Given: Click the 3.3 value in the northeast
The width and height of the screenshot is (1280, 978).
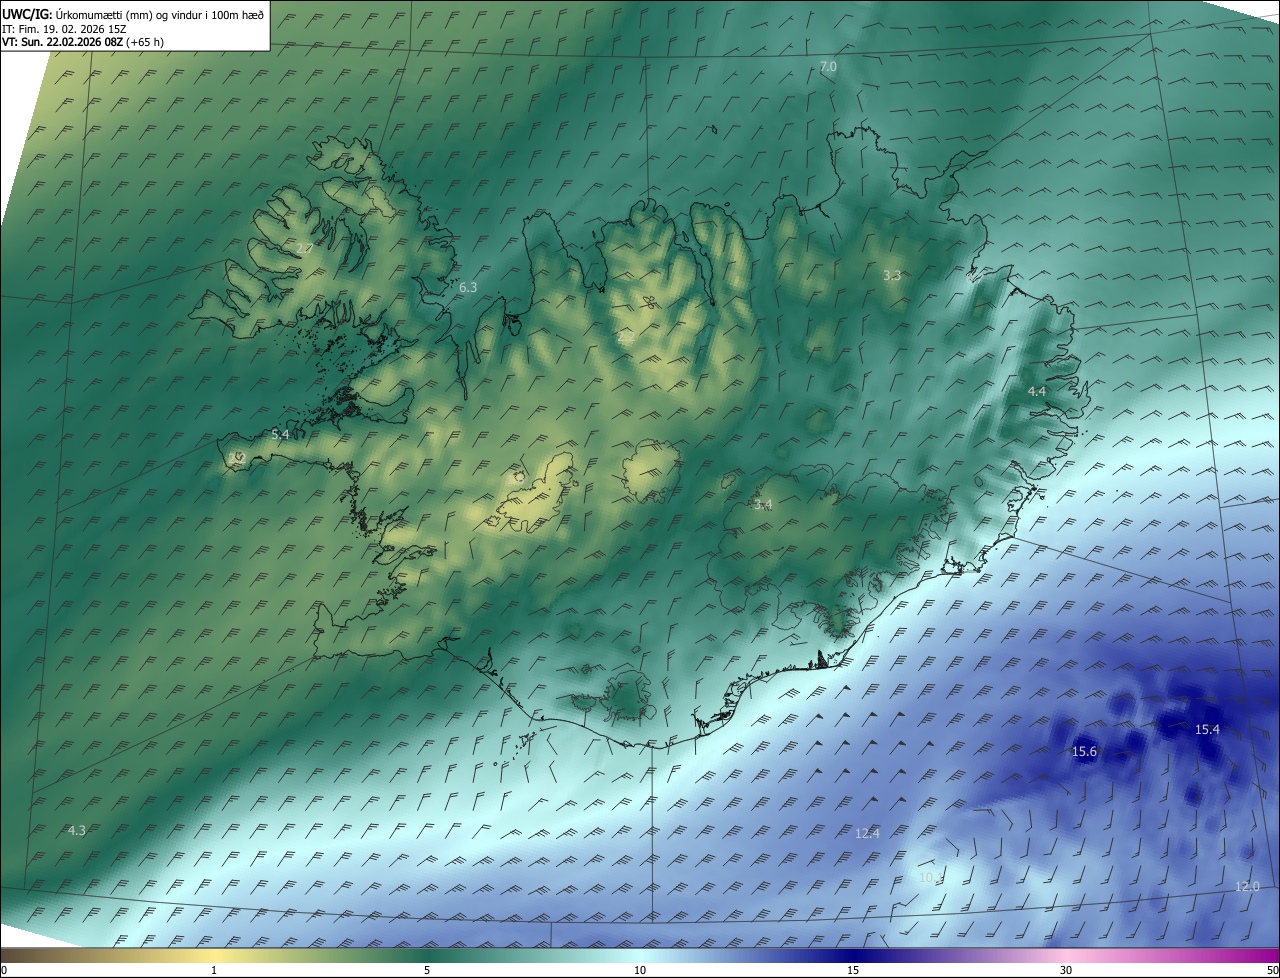Looking at the screenshot, I should pos(892,275).
